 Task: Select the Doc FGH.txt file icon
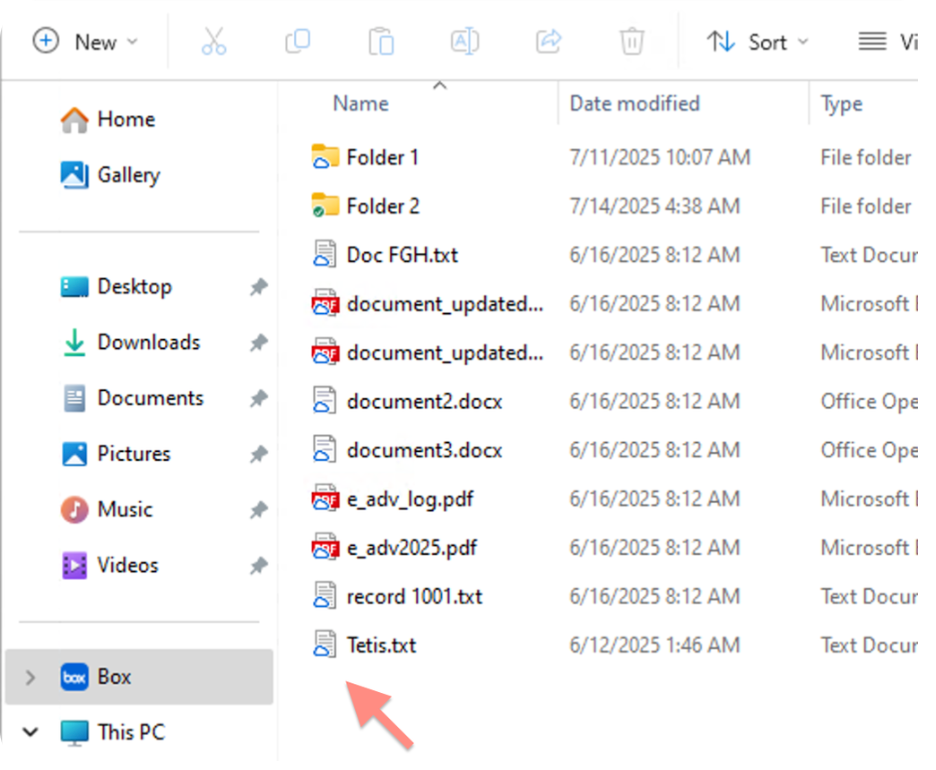(324, 255)
